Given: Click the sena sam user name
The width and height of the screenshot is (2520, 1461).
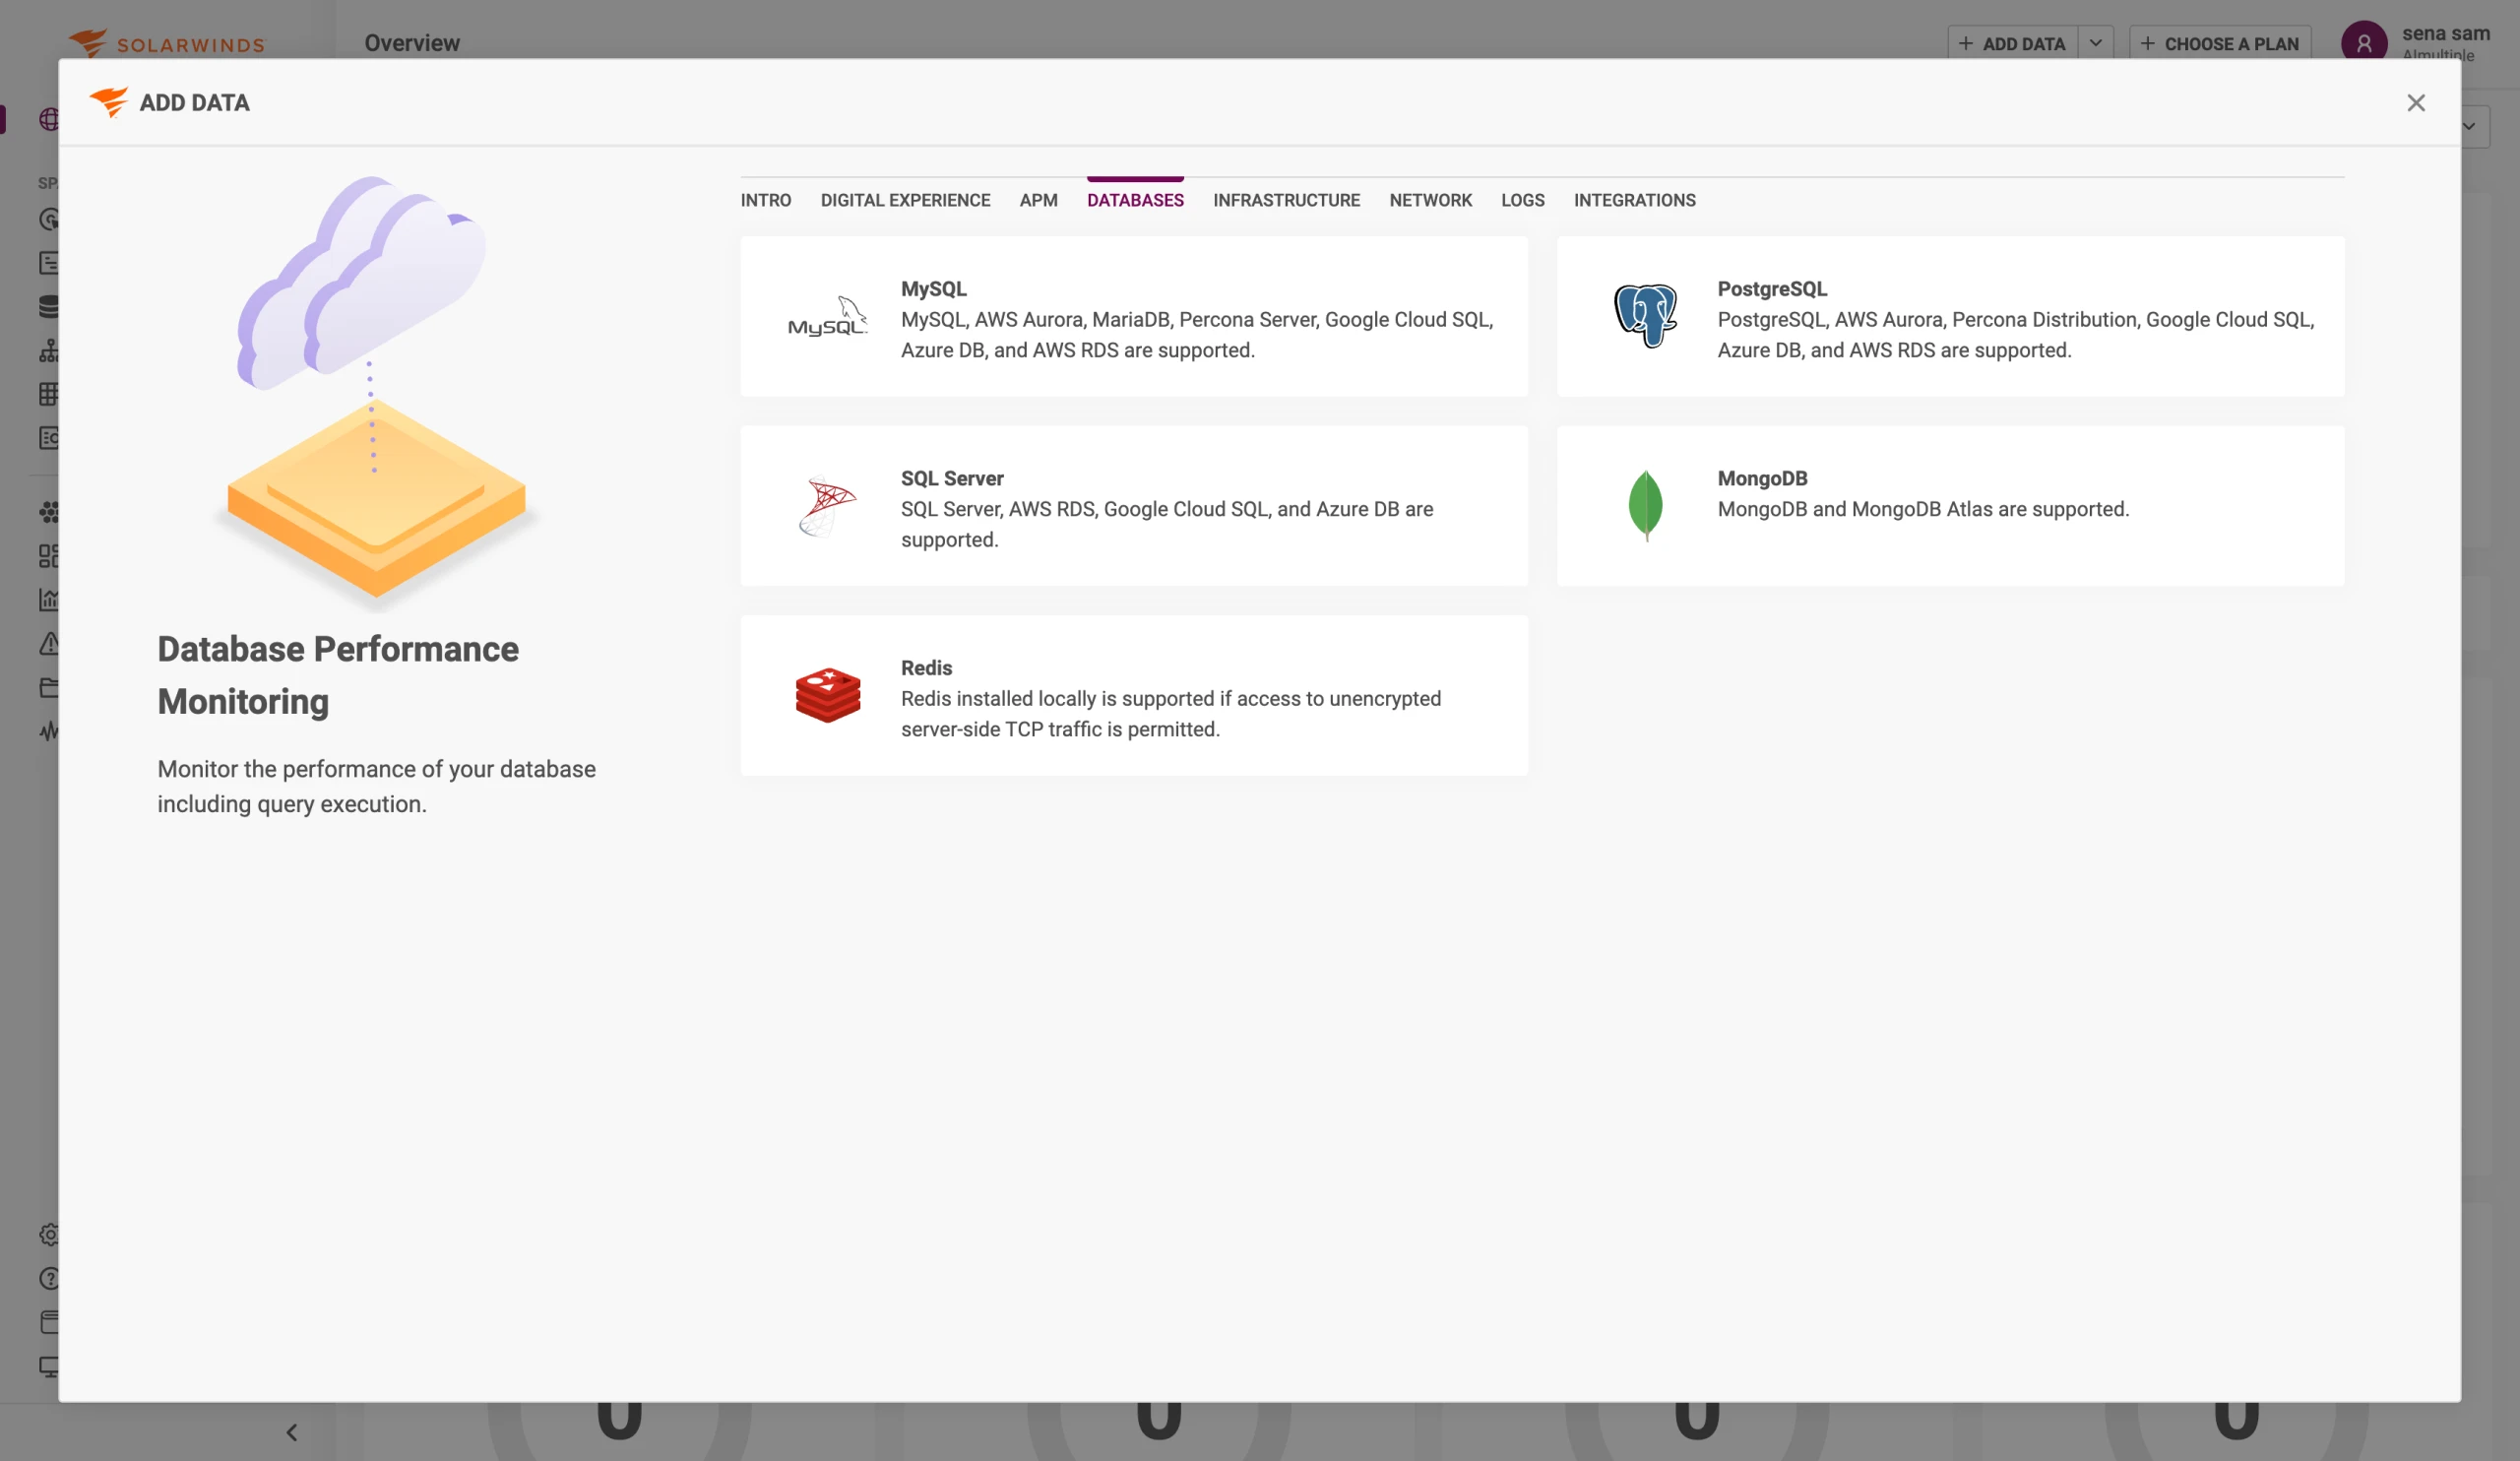Looking at the screenshot, I should pos(2445,33).
